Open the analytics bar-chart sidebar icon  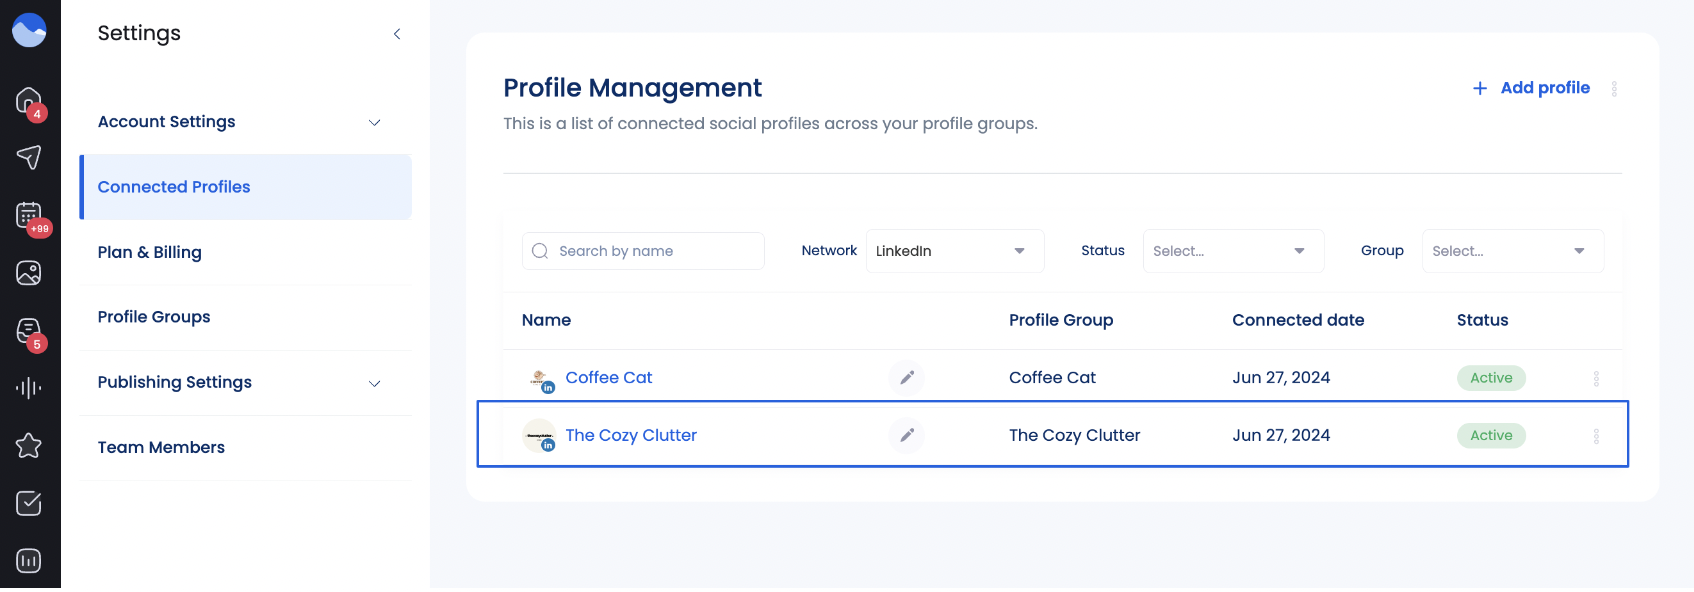[29, 560]
